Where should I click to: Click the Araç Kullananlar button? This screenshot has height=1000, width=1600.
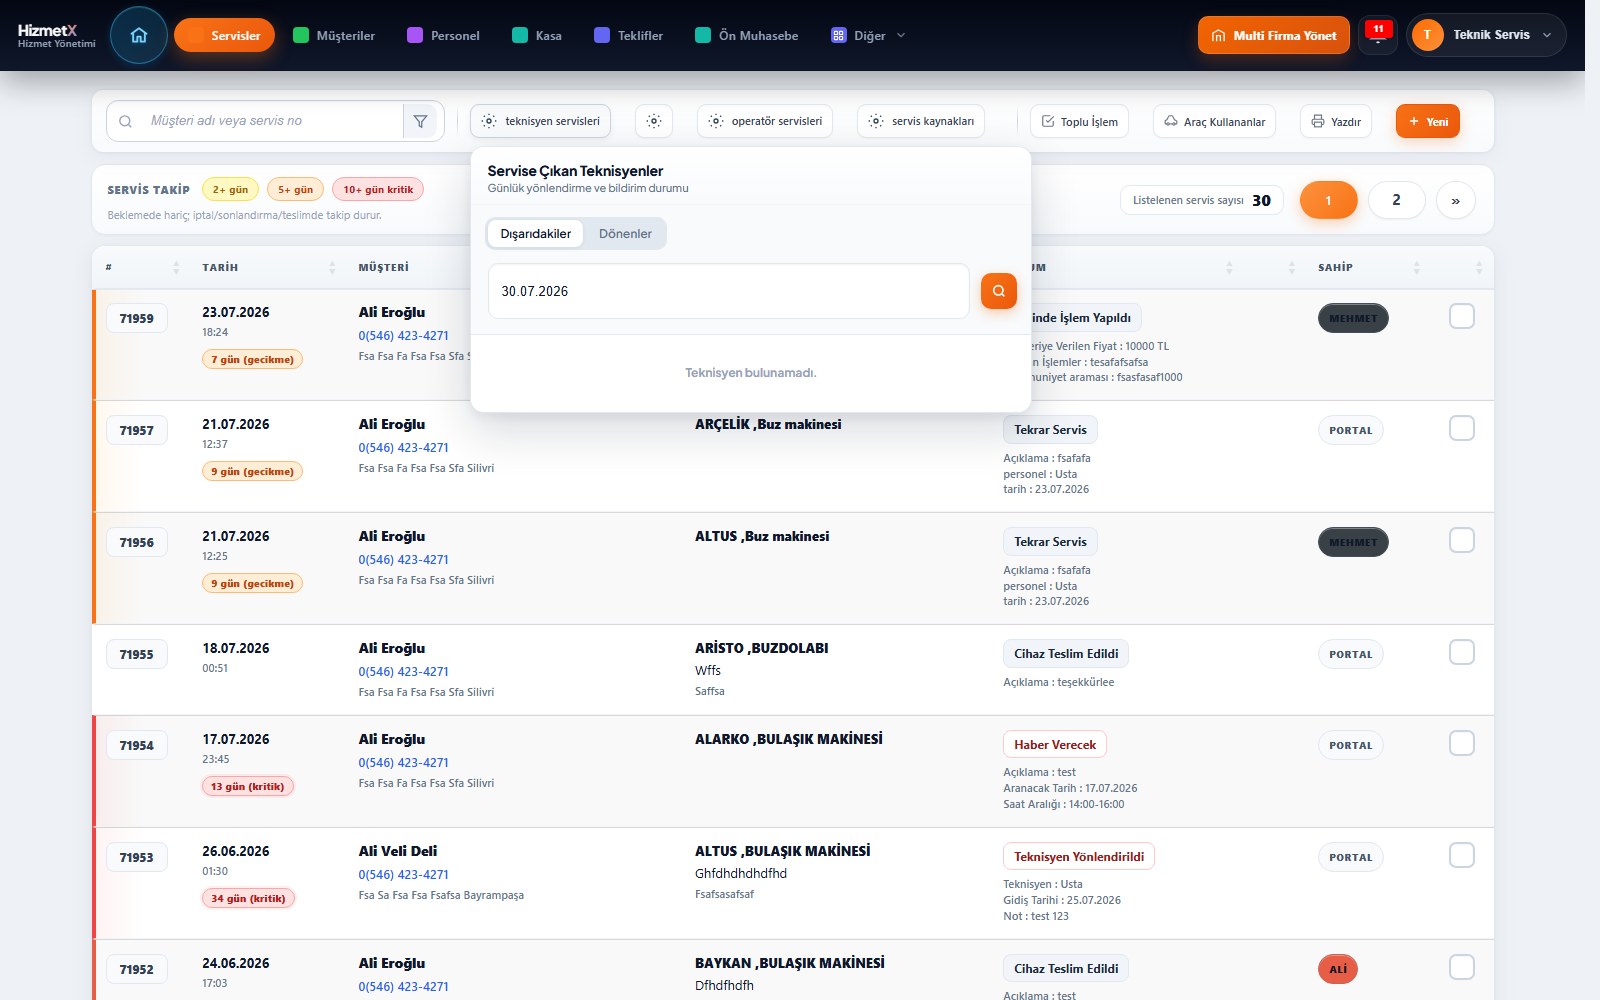pyautogui.click(x=1215, y=121)
